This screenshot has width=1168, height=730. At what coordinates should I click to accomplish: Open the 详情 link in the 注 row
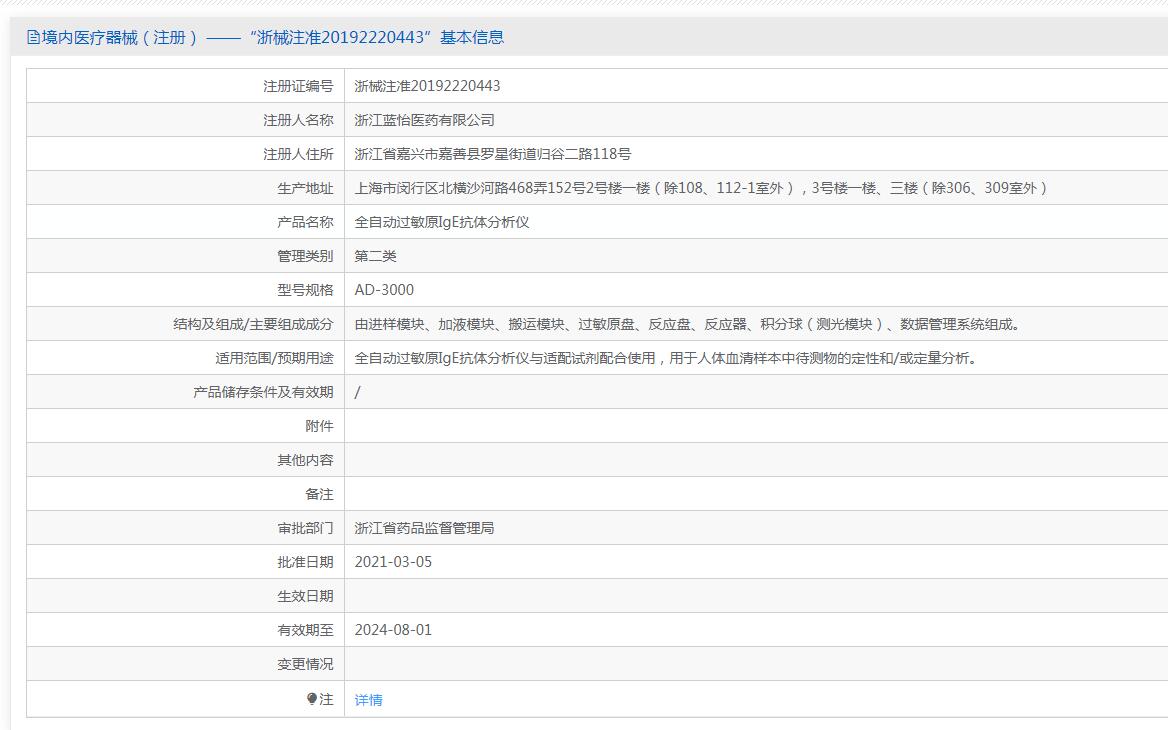pos(368,700)
